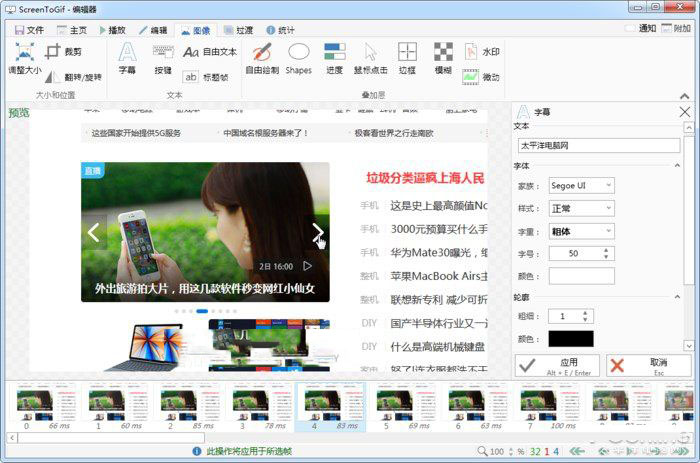Select the 微动 (Cinemagraph) tool
The height and width of the screenshot is (463, 700).
click(x=481, y=77)
